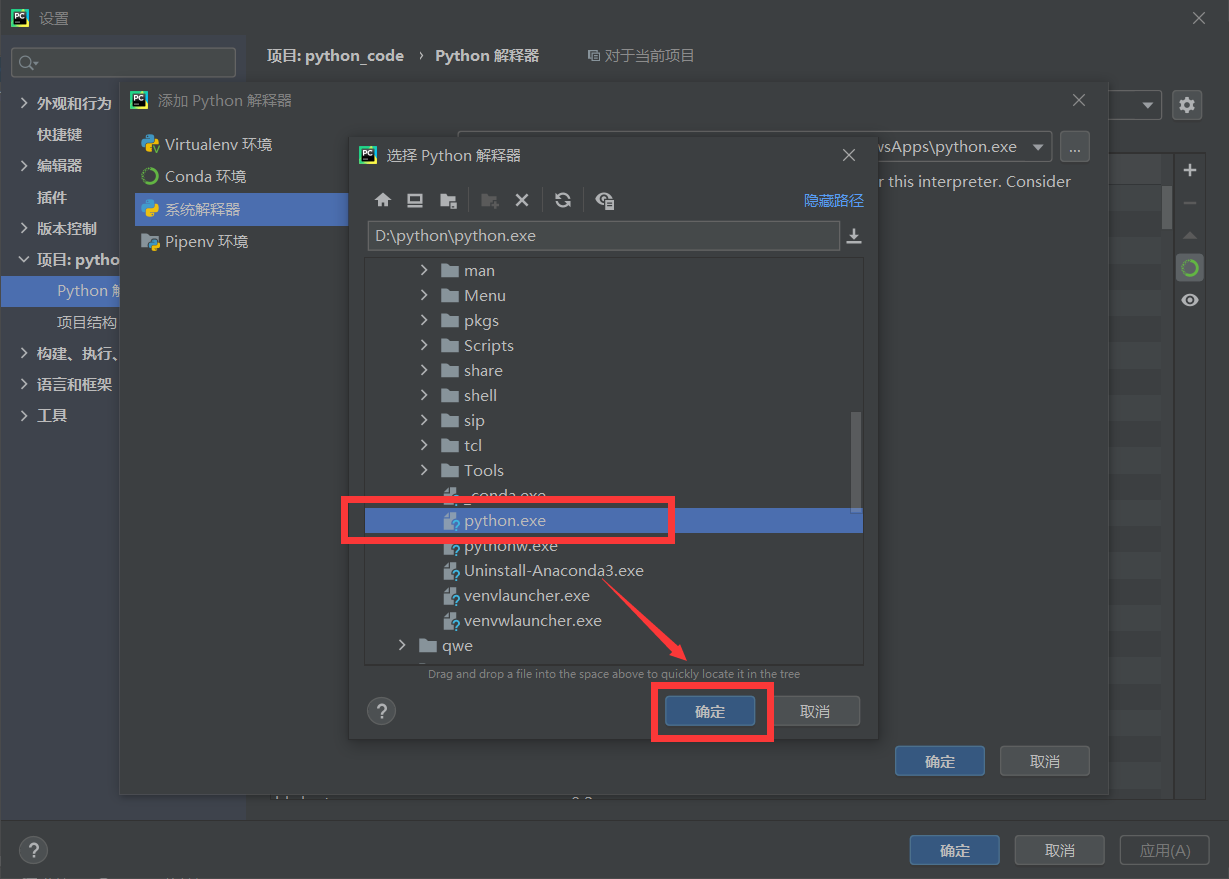Select 系统解释器 in interpreter types
1229x879 pixels.
pyautogui.click(x=241, y=209)
